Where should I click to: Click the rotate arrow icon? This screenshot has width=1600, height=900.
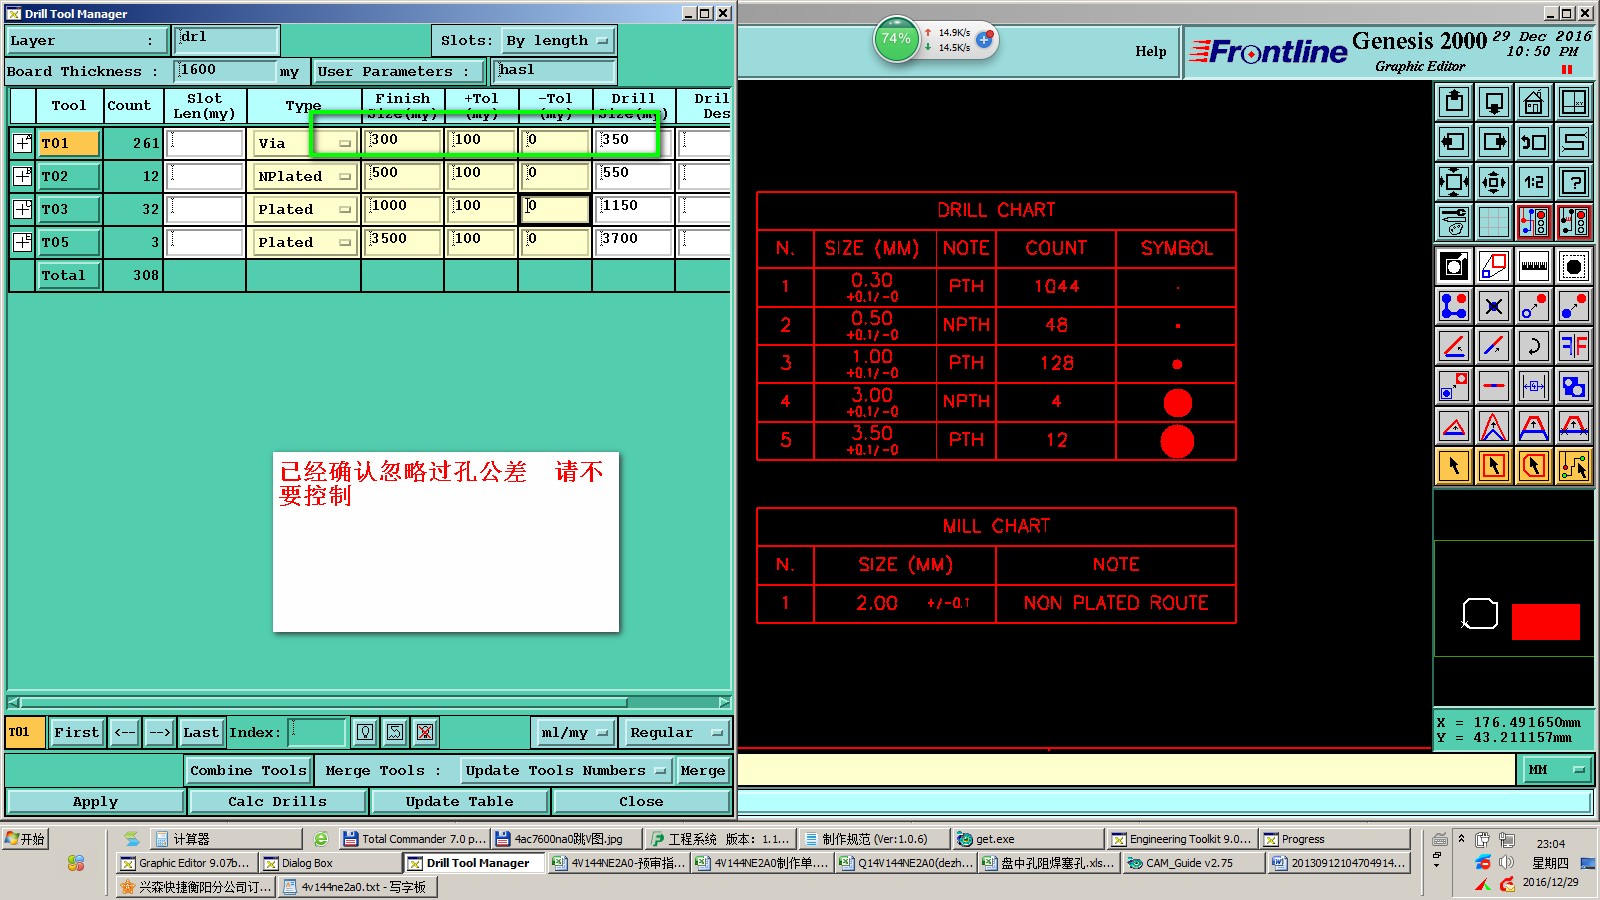pyautogui.click(x=1534, y=346)
